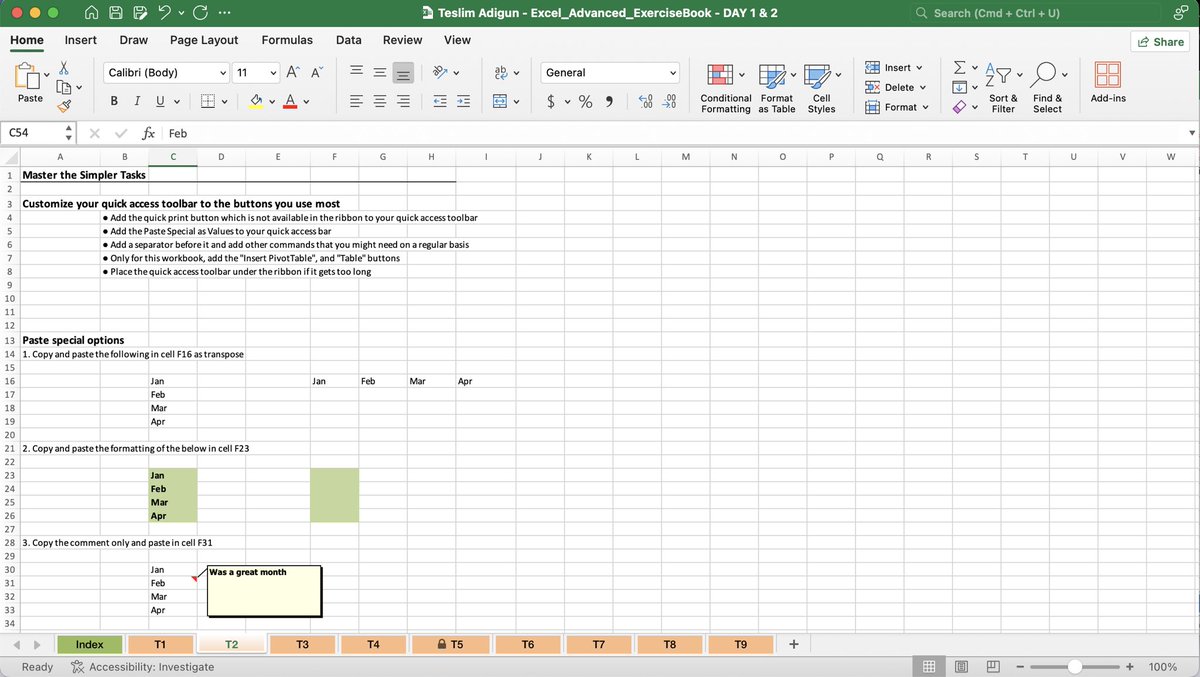Switch to sheet T3
This screenshot has height=677, width=1200.
(x=302, y=645)
